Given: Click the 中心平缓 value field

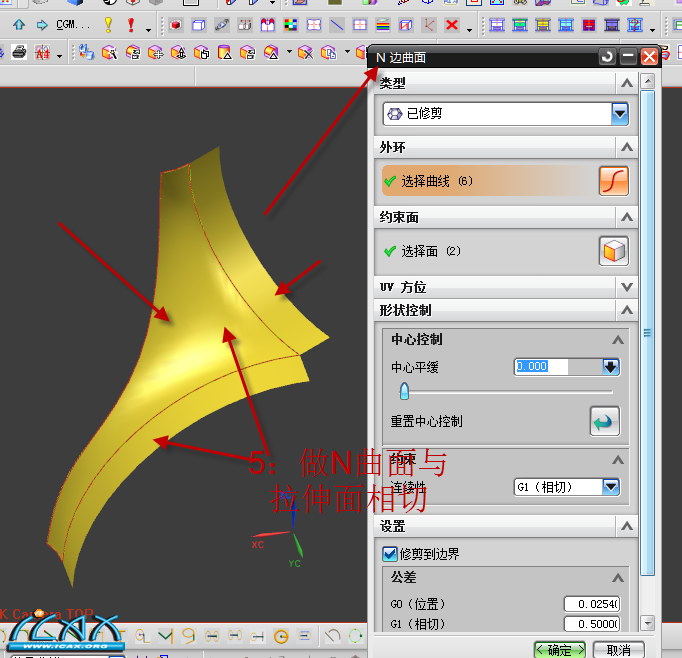Looking at the screenshot, I should coord(558,367).
